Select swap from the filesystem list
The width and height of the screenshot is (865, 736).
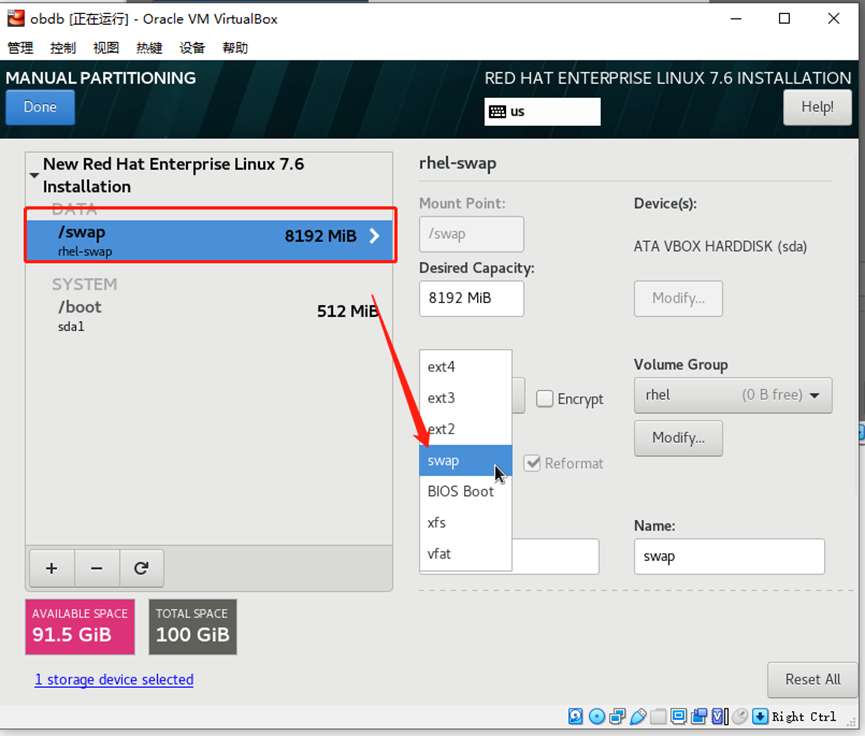point(443,460)
